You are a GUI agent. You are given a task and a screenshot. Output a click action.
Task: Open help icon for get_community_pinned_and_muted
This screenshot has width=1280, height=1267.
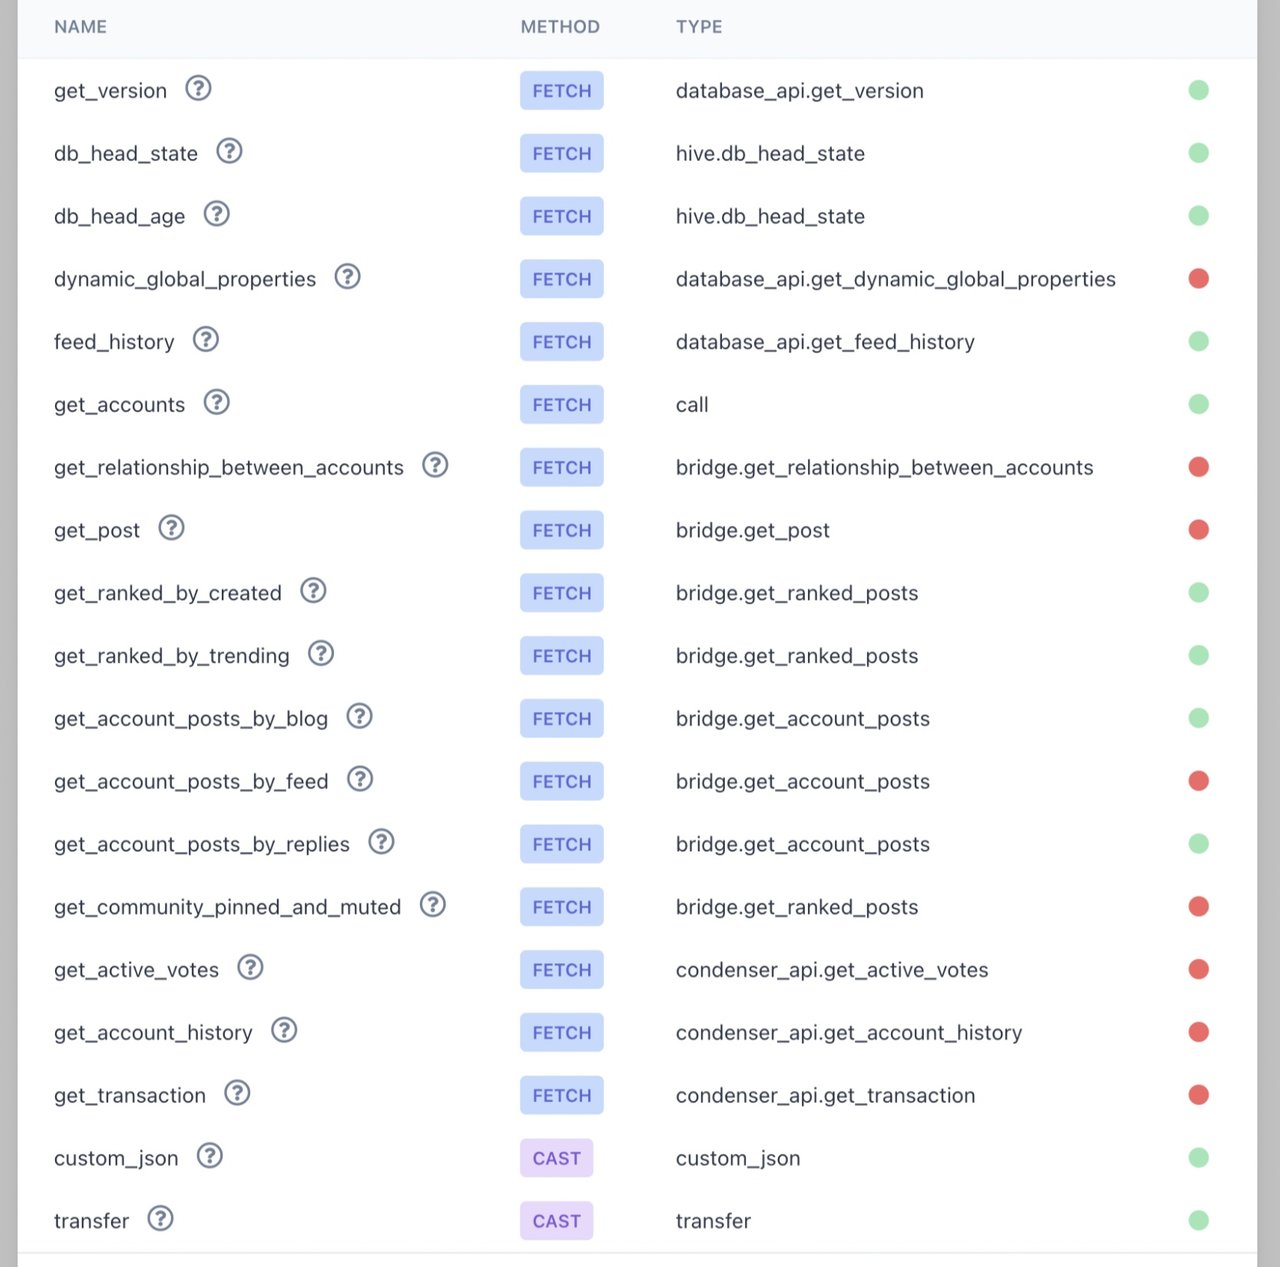pos(432,905)
